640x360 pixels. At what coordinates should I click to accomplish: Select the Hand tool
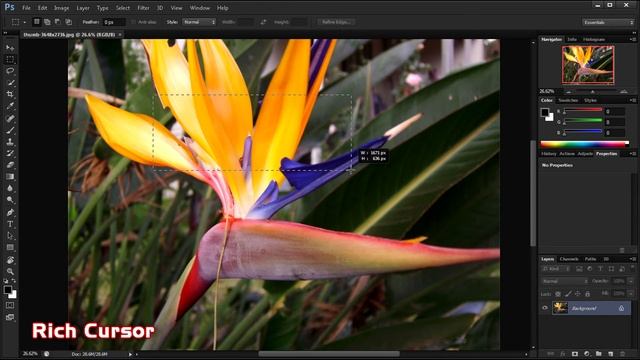click(10, 260)
